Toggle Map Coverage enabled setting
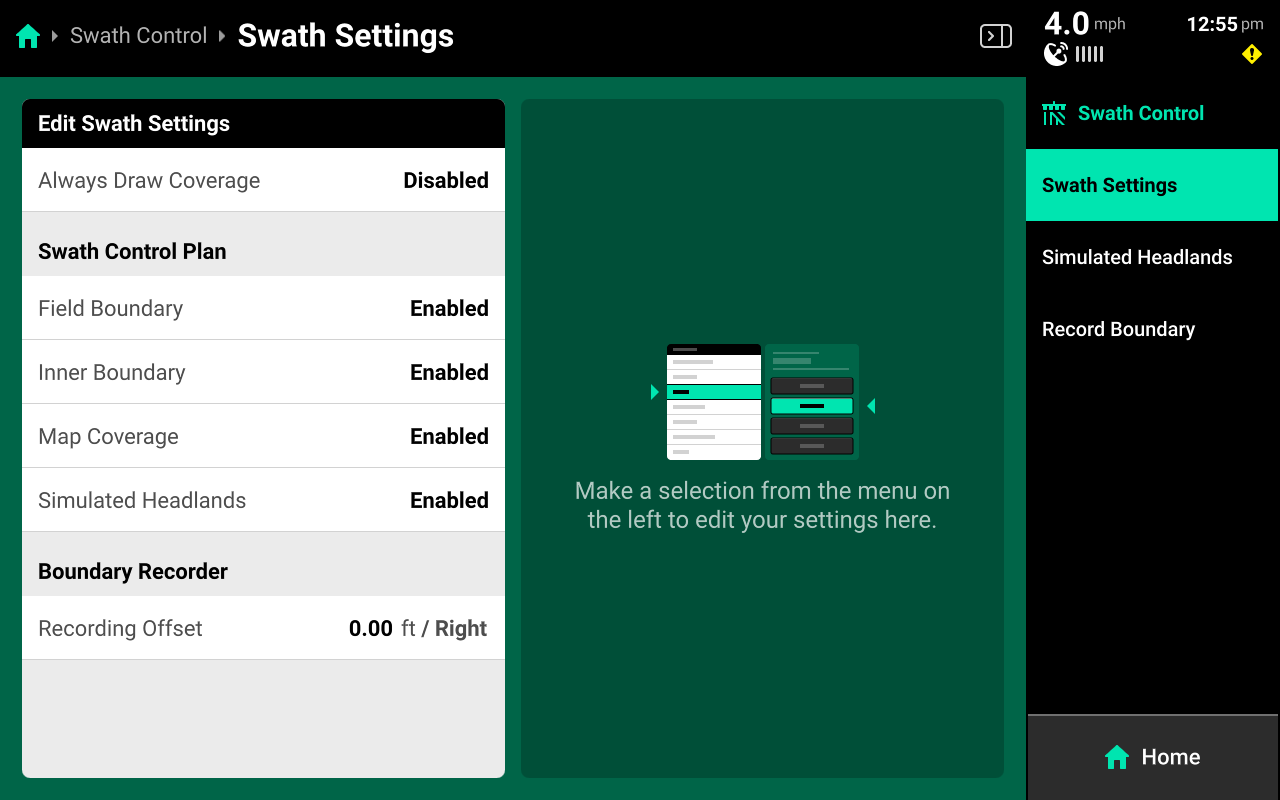This screenshot has width=1280, height=800. [263, 436]
